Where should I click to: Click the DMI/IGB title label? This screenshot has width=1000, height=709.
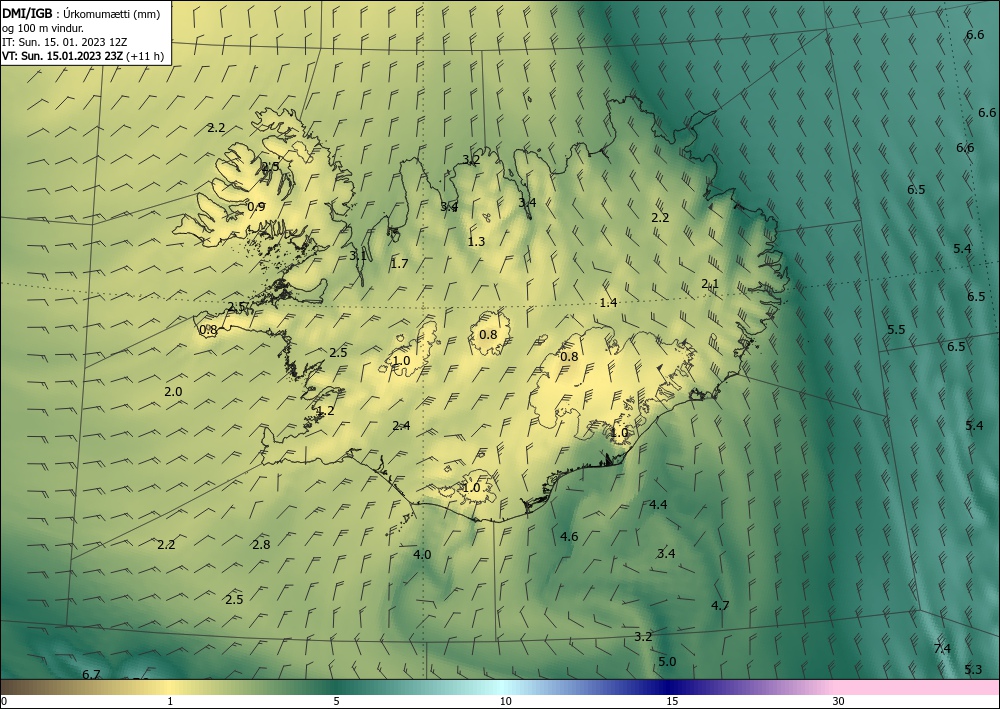click(x=27, y=13)
